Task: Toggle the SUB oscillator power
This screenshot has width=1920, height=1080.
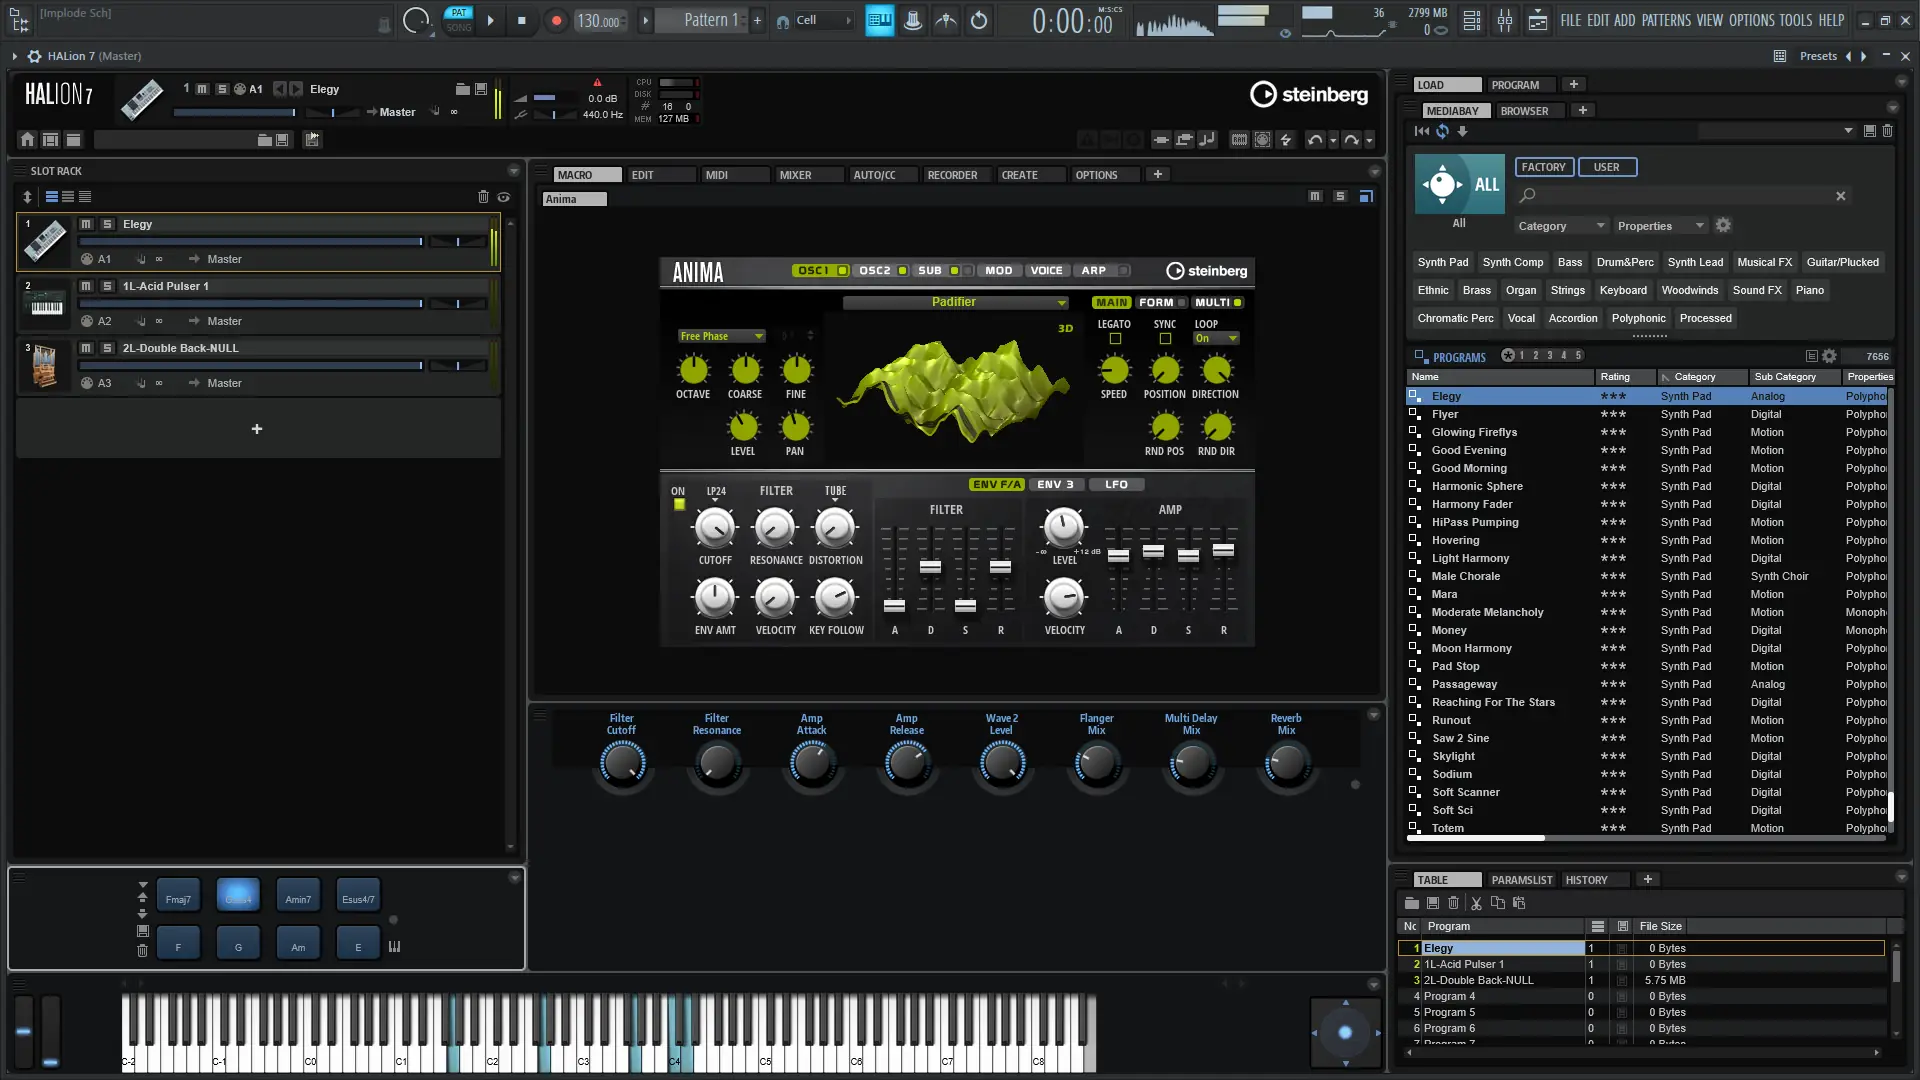Action: [955, 271]
